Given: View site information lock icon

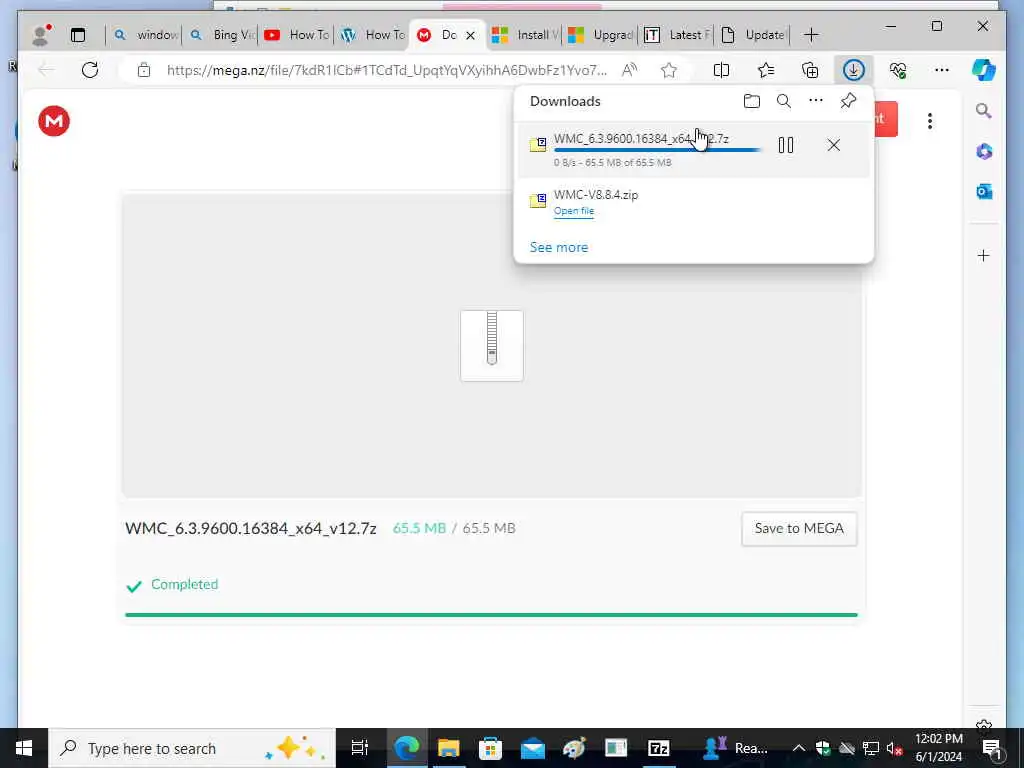Looking at the screenshot, I should coord(144,70).
